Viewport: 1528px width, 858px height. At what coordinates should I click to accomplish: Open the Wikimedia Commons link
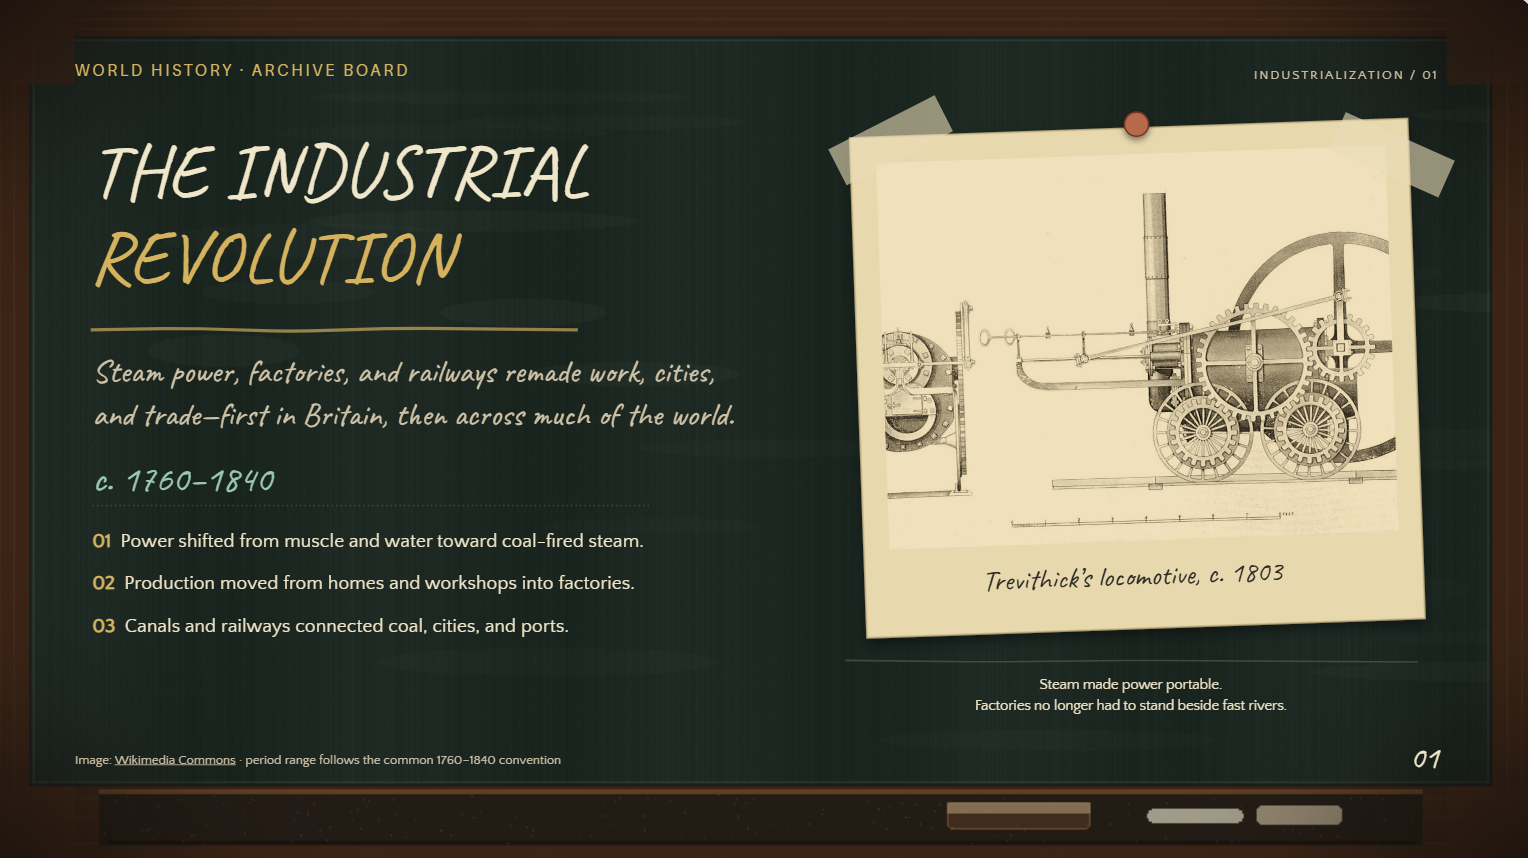pos(175,760)
